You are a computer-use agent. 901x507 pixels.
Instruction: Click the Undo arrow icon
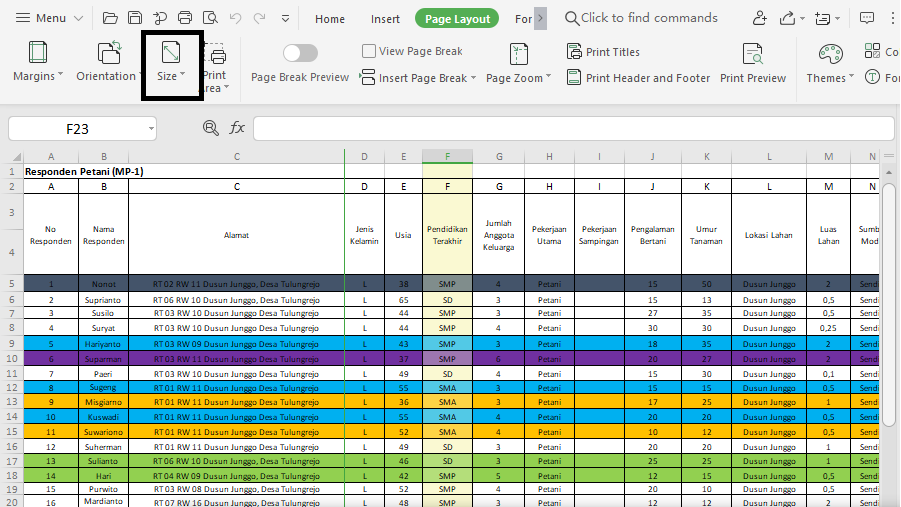[235, 18]
